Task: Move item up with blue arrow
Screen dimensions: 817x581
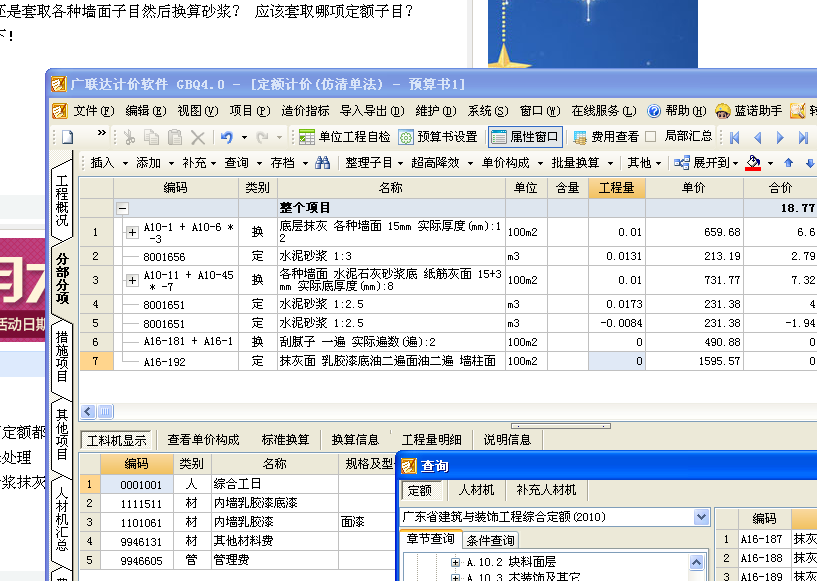Action: (788, 163)
